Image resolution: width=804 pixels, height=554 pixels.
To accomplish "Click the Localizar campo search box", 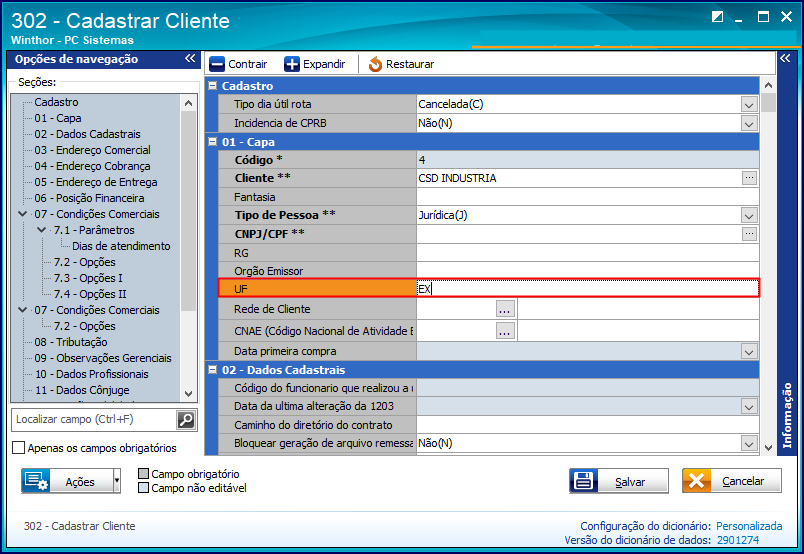I will click(94, 420).
